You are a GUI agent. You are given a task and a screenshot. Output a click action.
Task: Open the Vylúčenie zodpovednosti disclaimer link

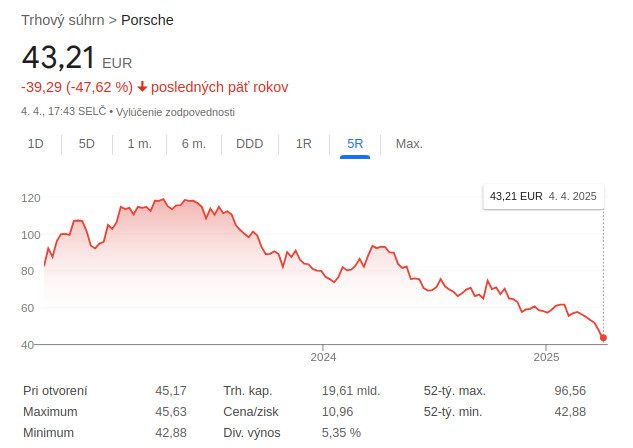(176, 111)
